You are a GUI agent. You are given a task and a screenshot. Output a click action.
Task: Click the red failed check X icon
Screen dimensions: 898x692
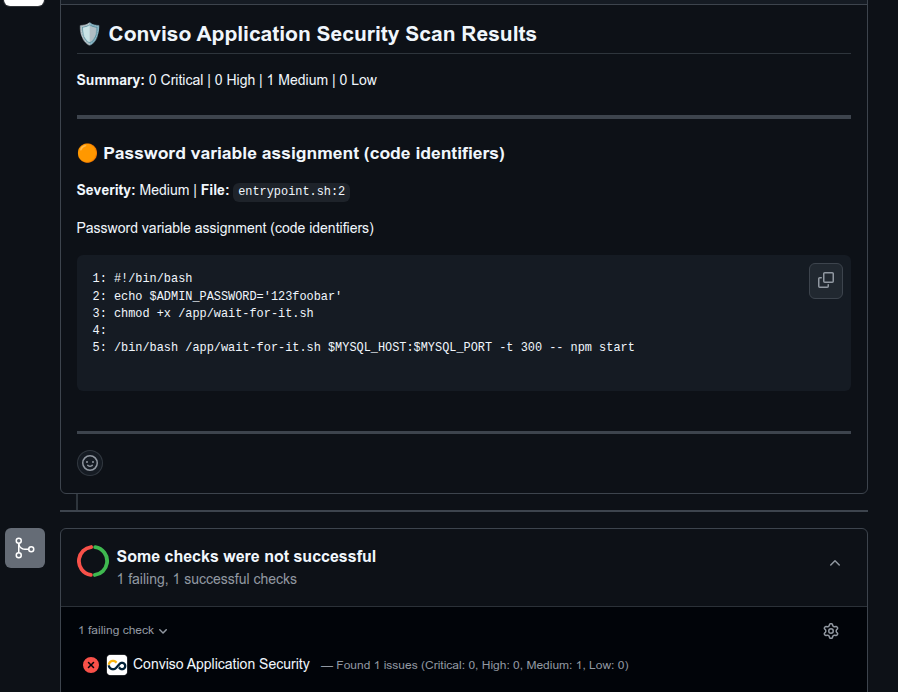pyautogui.click(x=91, y=665)
